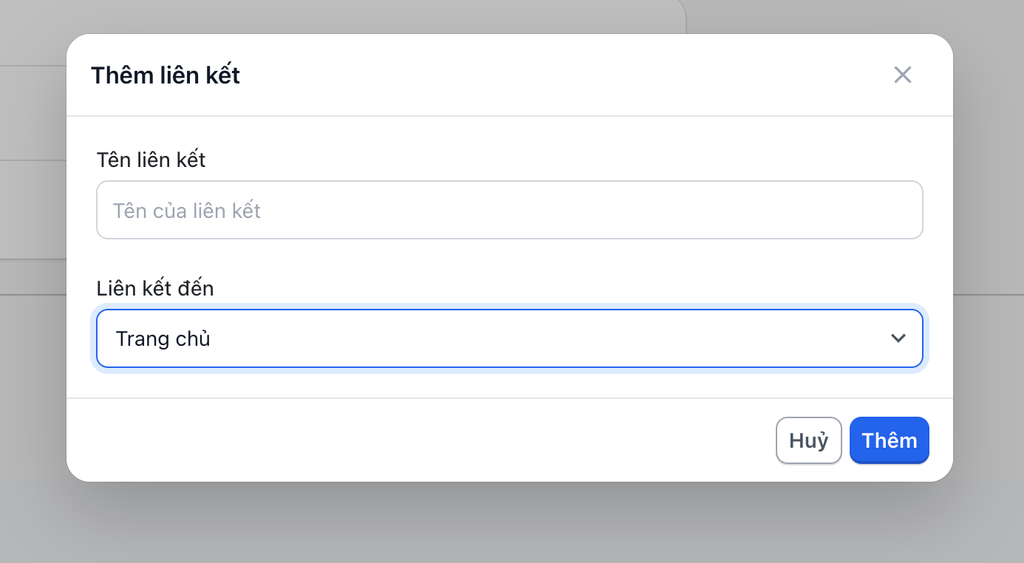
Task: Cancel adding the link via Huỷ
Action: tap(808, 441)
